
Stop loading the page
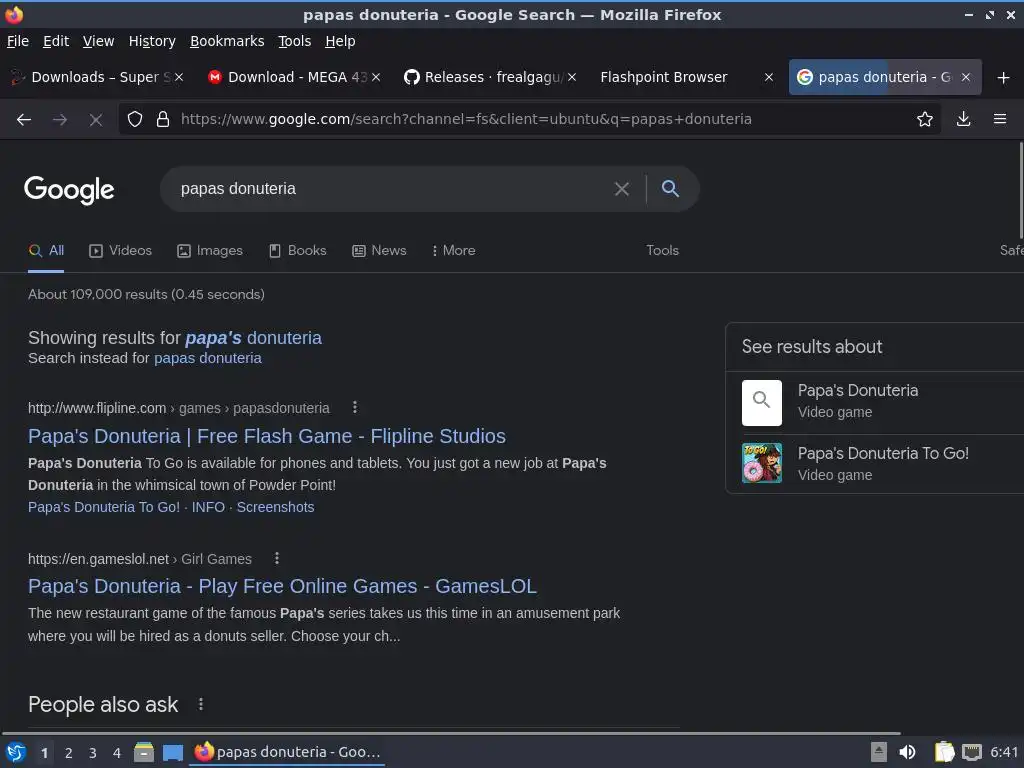[96, 120]
